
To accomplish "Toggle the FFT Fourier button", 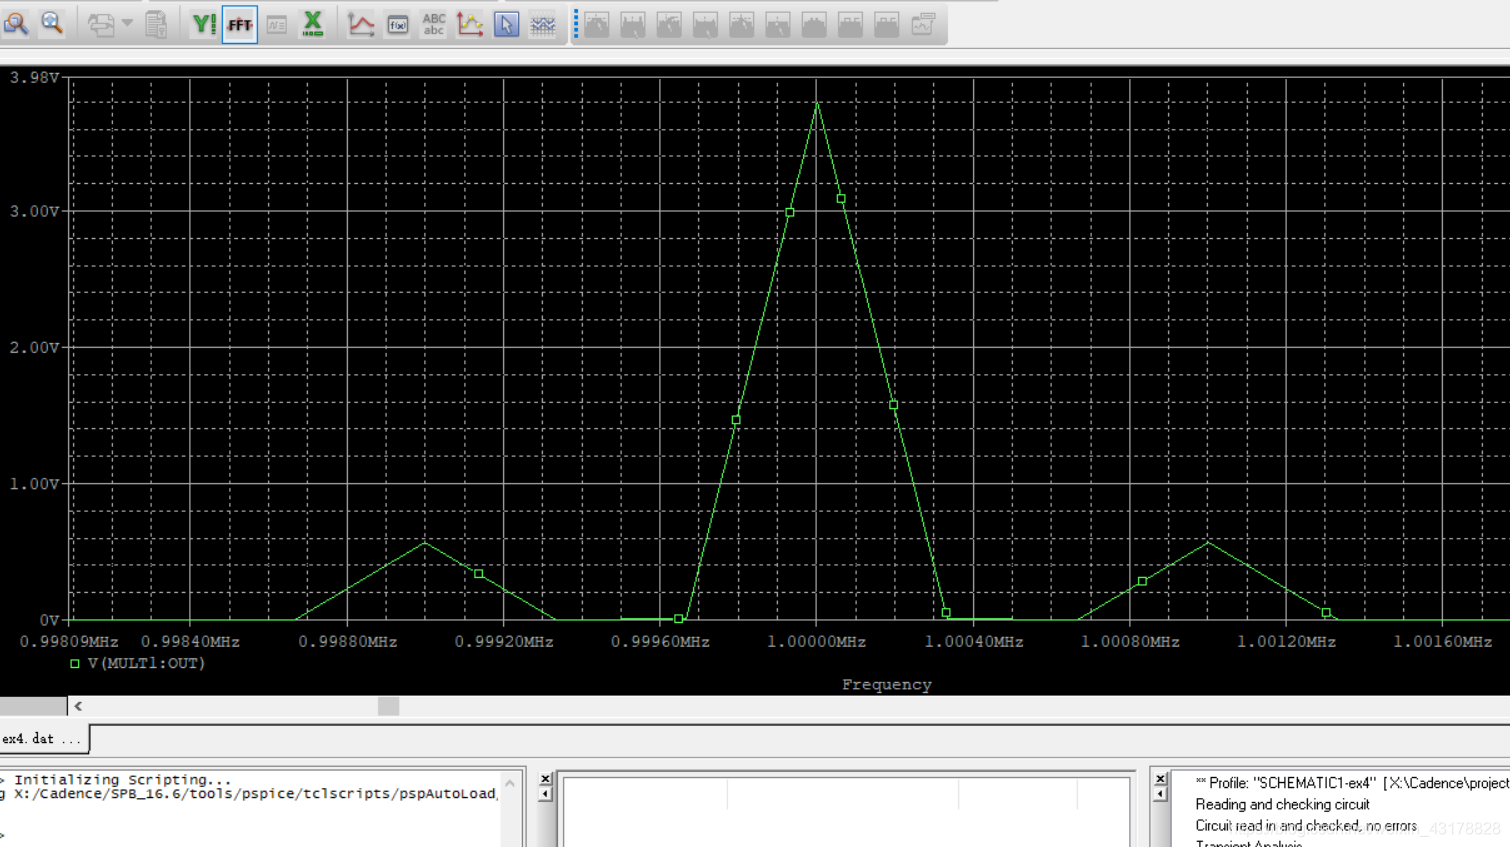I will [x=240, y=24].
